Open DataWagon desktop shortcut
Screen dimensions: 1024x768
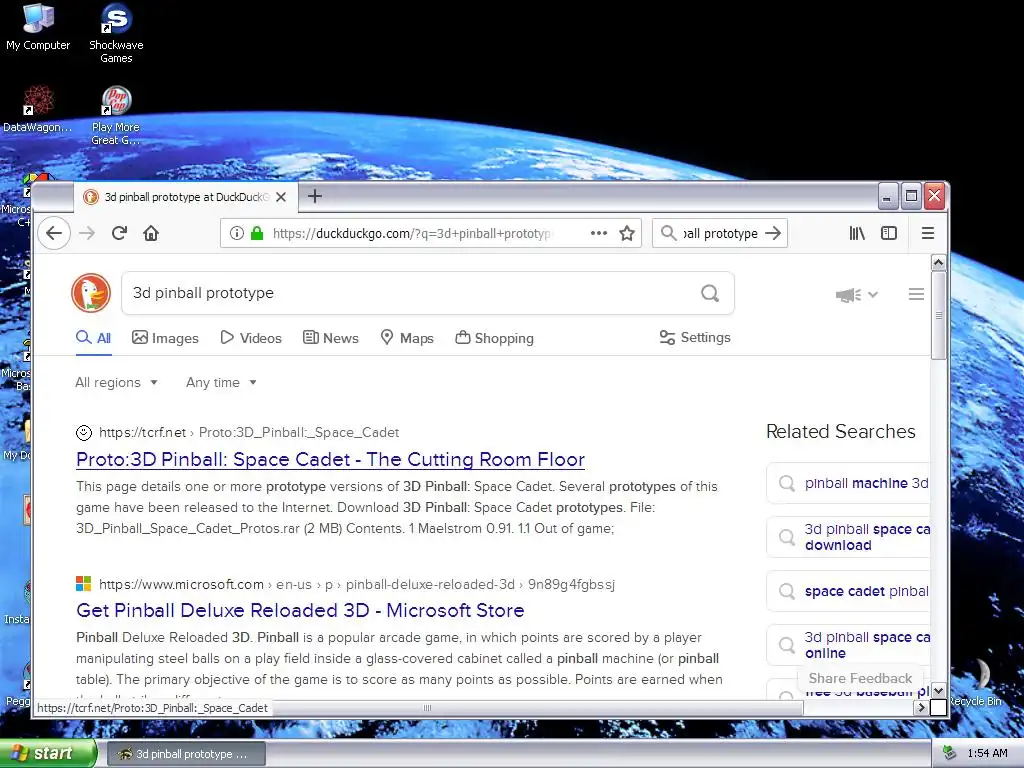pyautogui.click(x=38, y=109)
